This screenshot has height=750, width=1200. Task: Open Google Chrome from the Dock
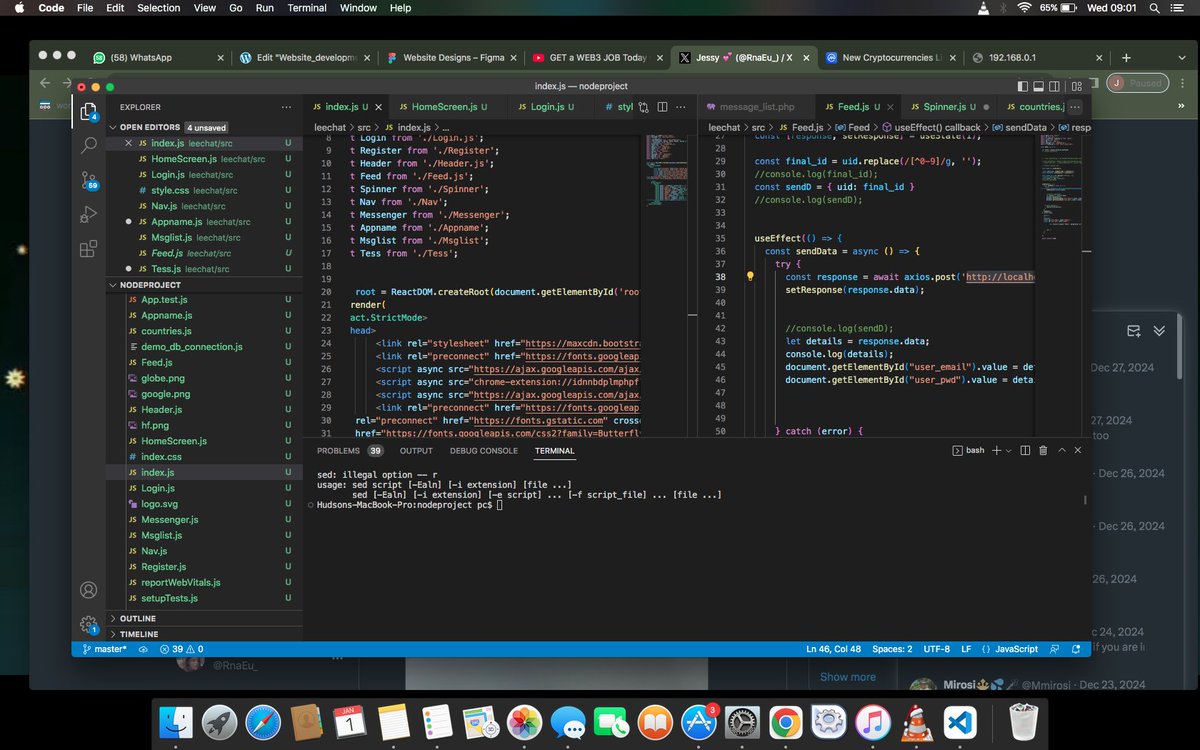(785, 721)
